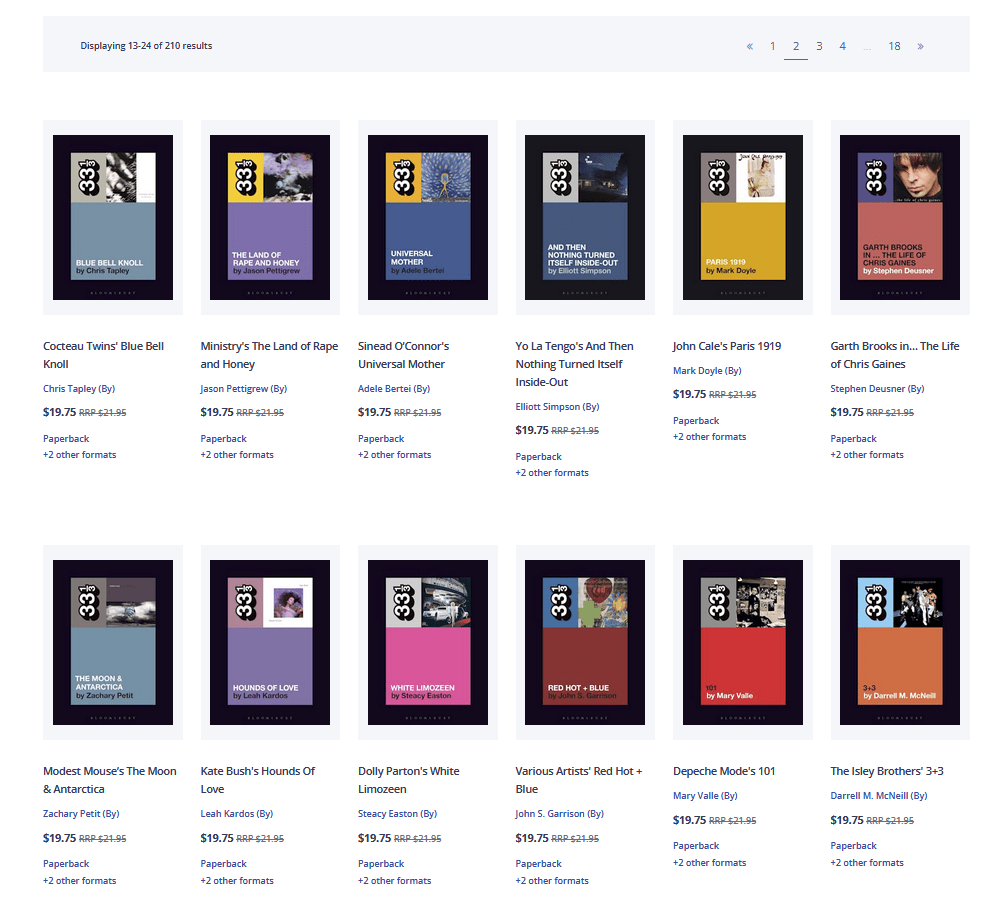Show +2 other formats for Depeche Mode's 101
This screenshot has height=922, width=1002.
point(709,862)
